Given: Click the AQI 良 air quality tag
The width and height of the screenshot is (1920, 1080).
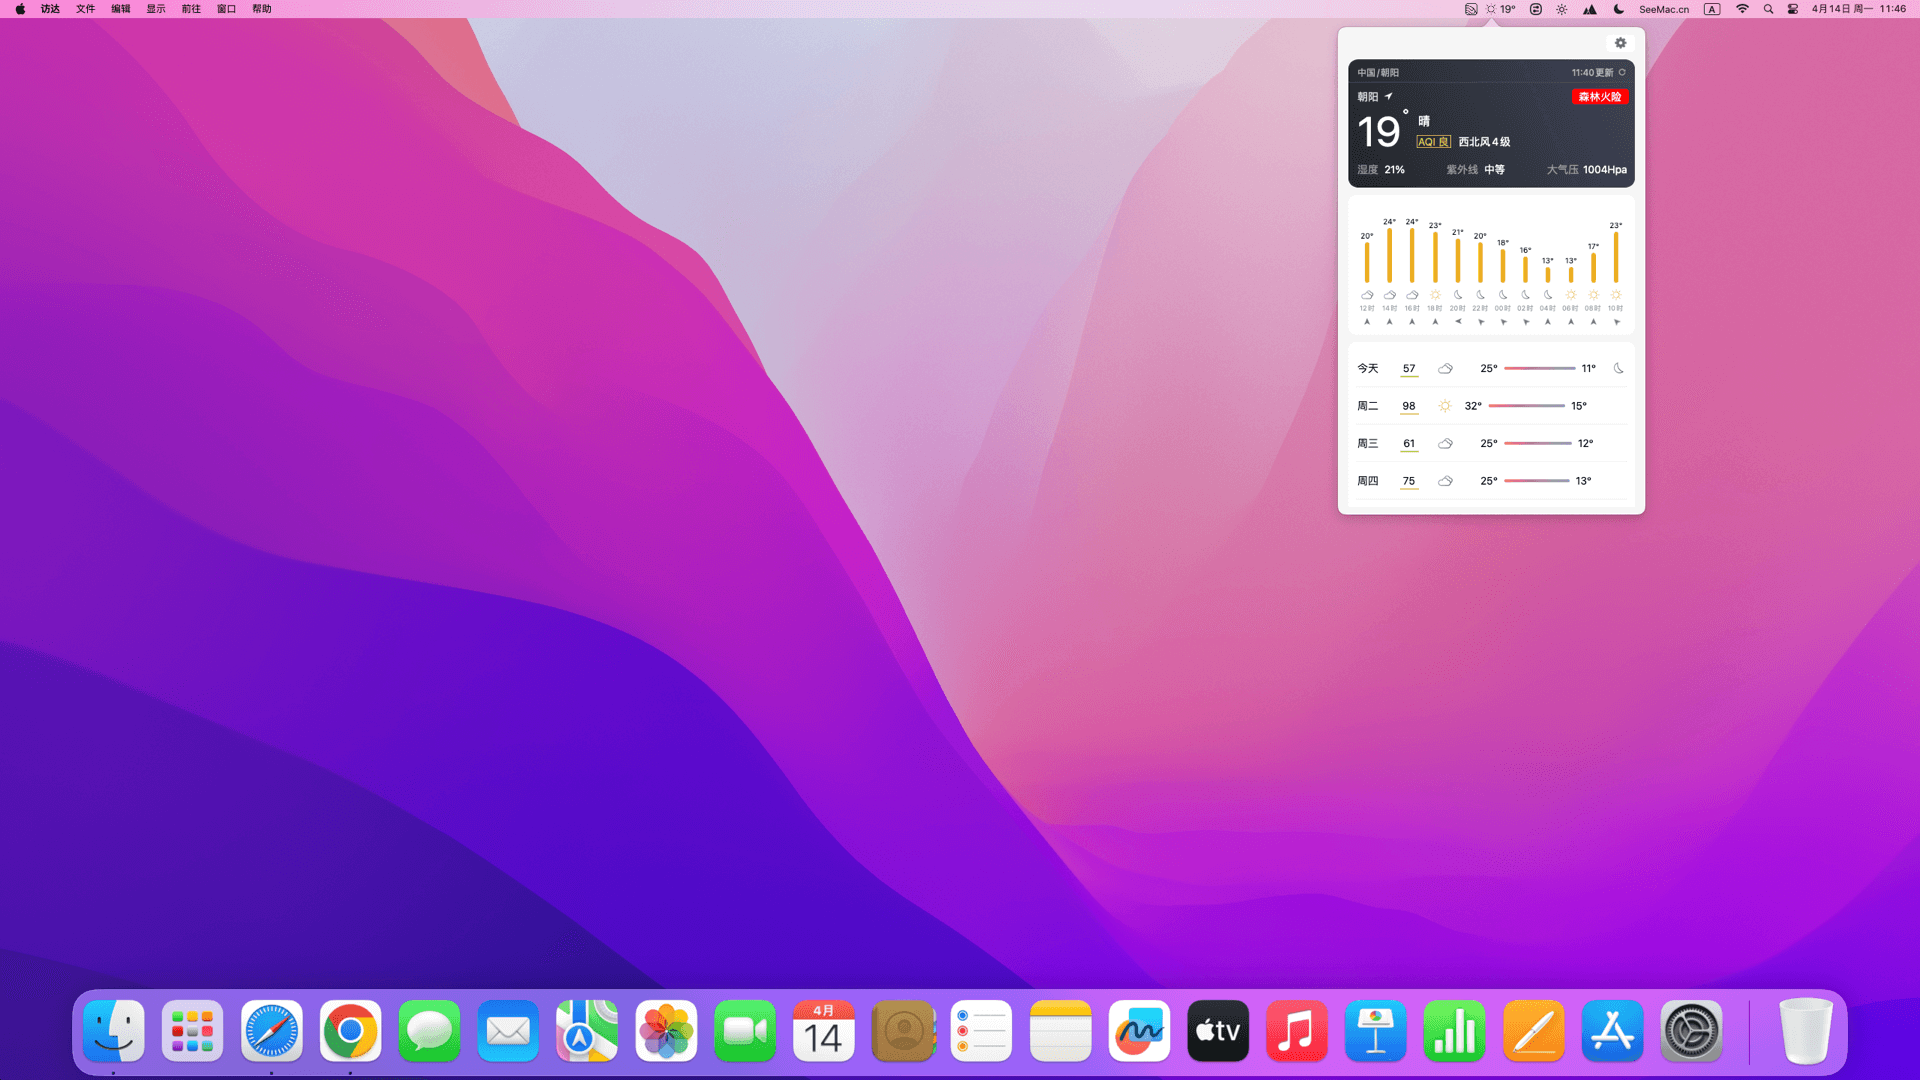Looking at the screenshot, I should (1432, 142).
